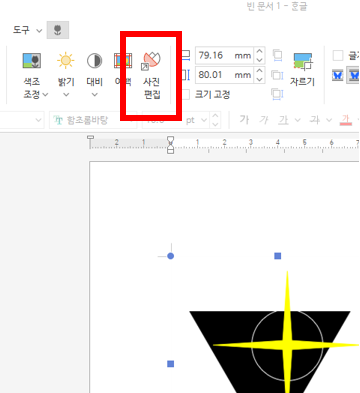
Task: Apply italic with the slanted 가 button
Action: click(264, 119)
